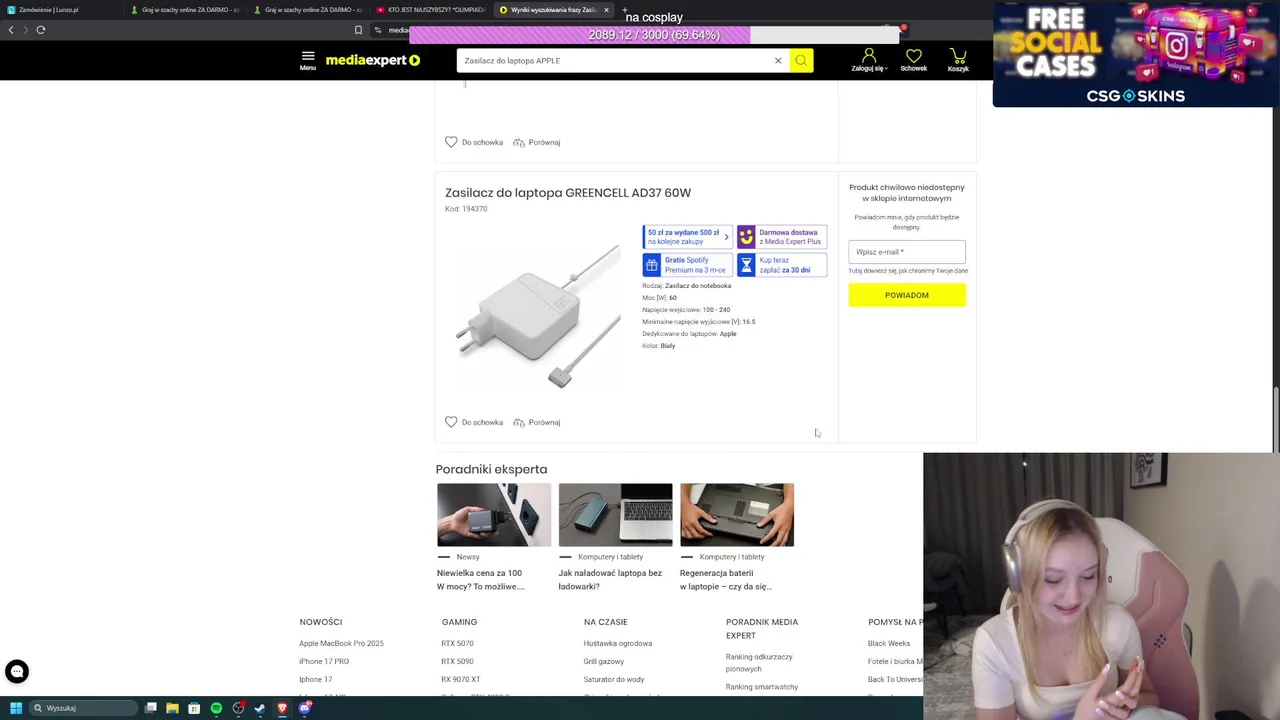Image resolution: width=1280 pixels, height=720 pixels.
Task: Clear the search field with the X icon
Action: (x=778, y=61)
